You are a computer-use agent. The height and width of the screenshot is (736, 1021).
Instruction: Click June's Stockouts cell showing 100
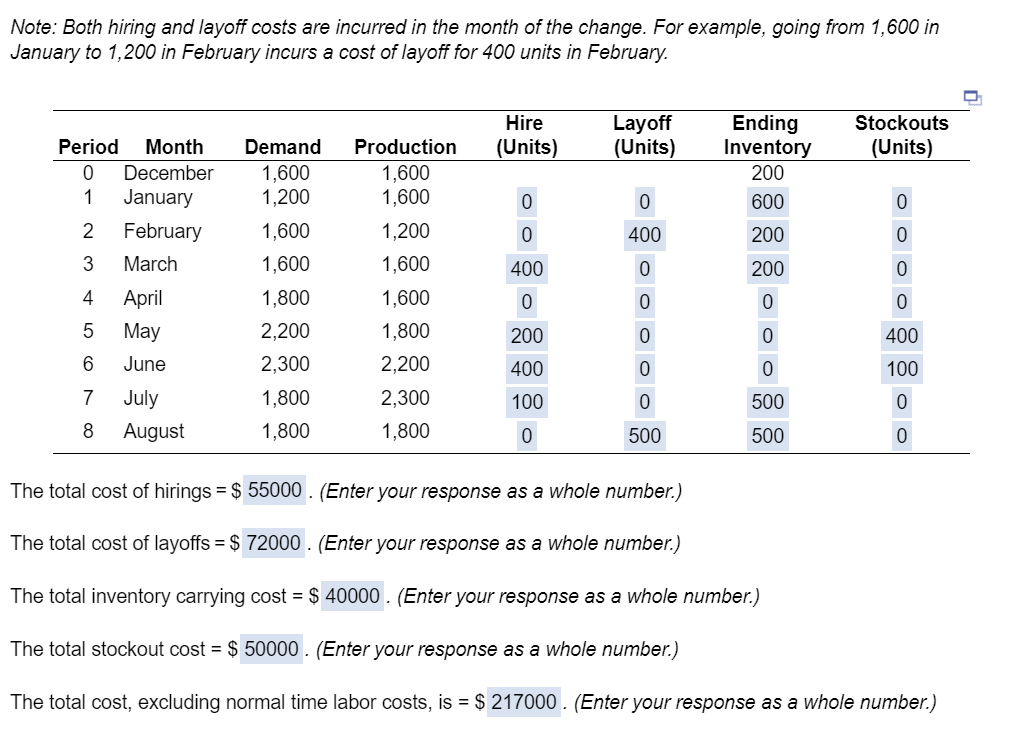coord(901,369)
